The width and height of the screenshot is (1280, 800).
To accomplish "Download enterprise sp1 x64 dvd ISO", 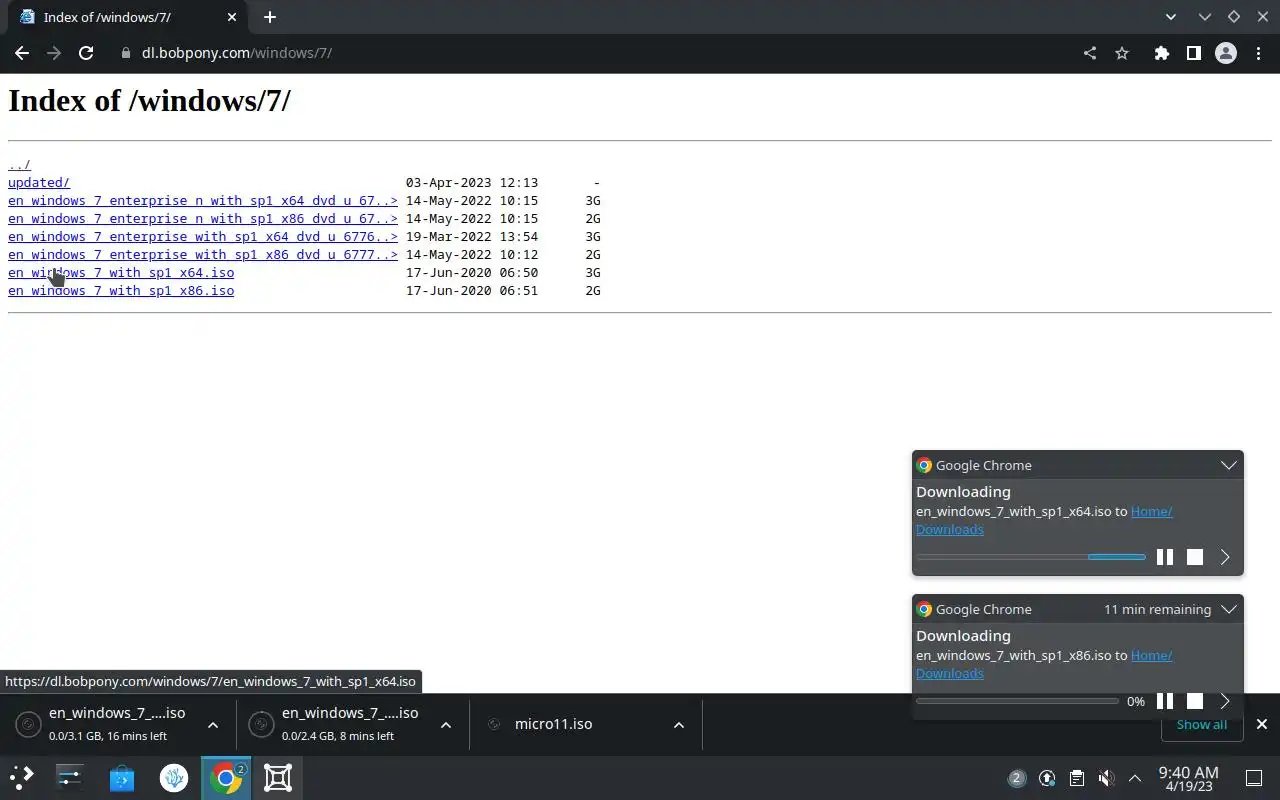I will (203, 236).
